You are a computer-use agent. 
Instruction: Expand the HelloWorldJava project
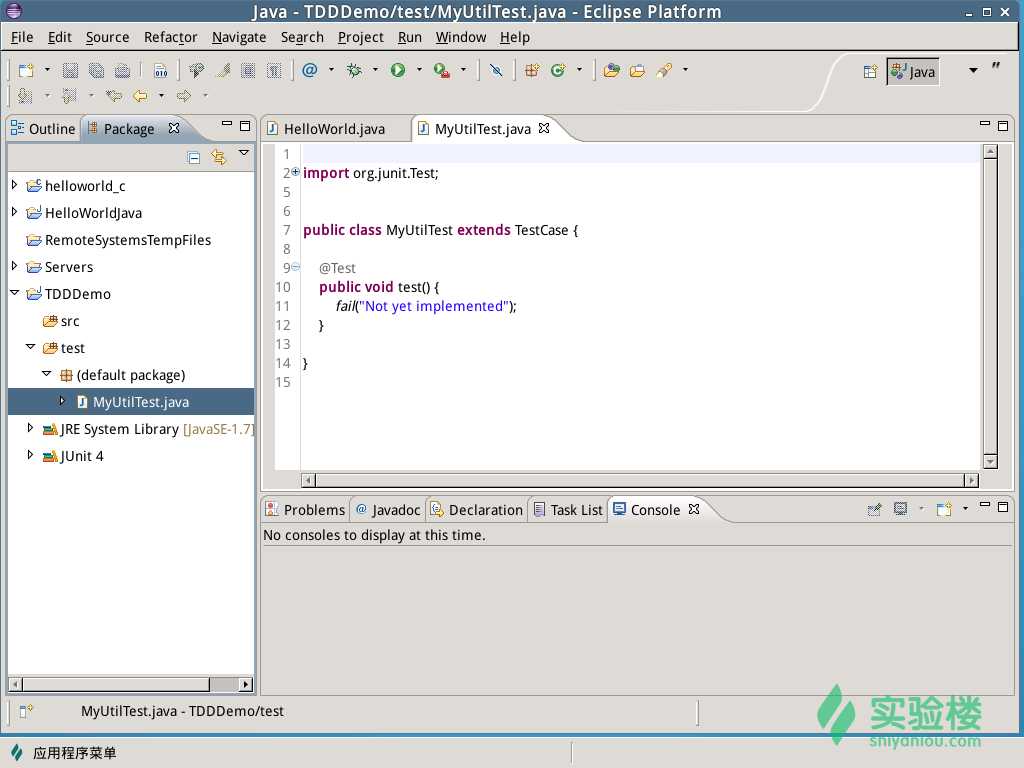point(14,212)
